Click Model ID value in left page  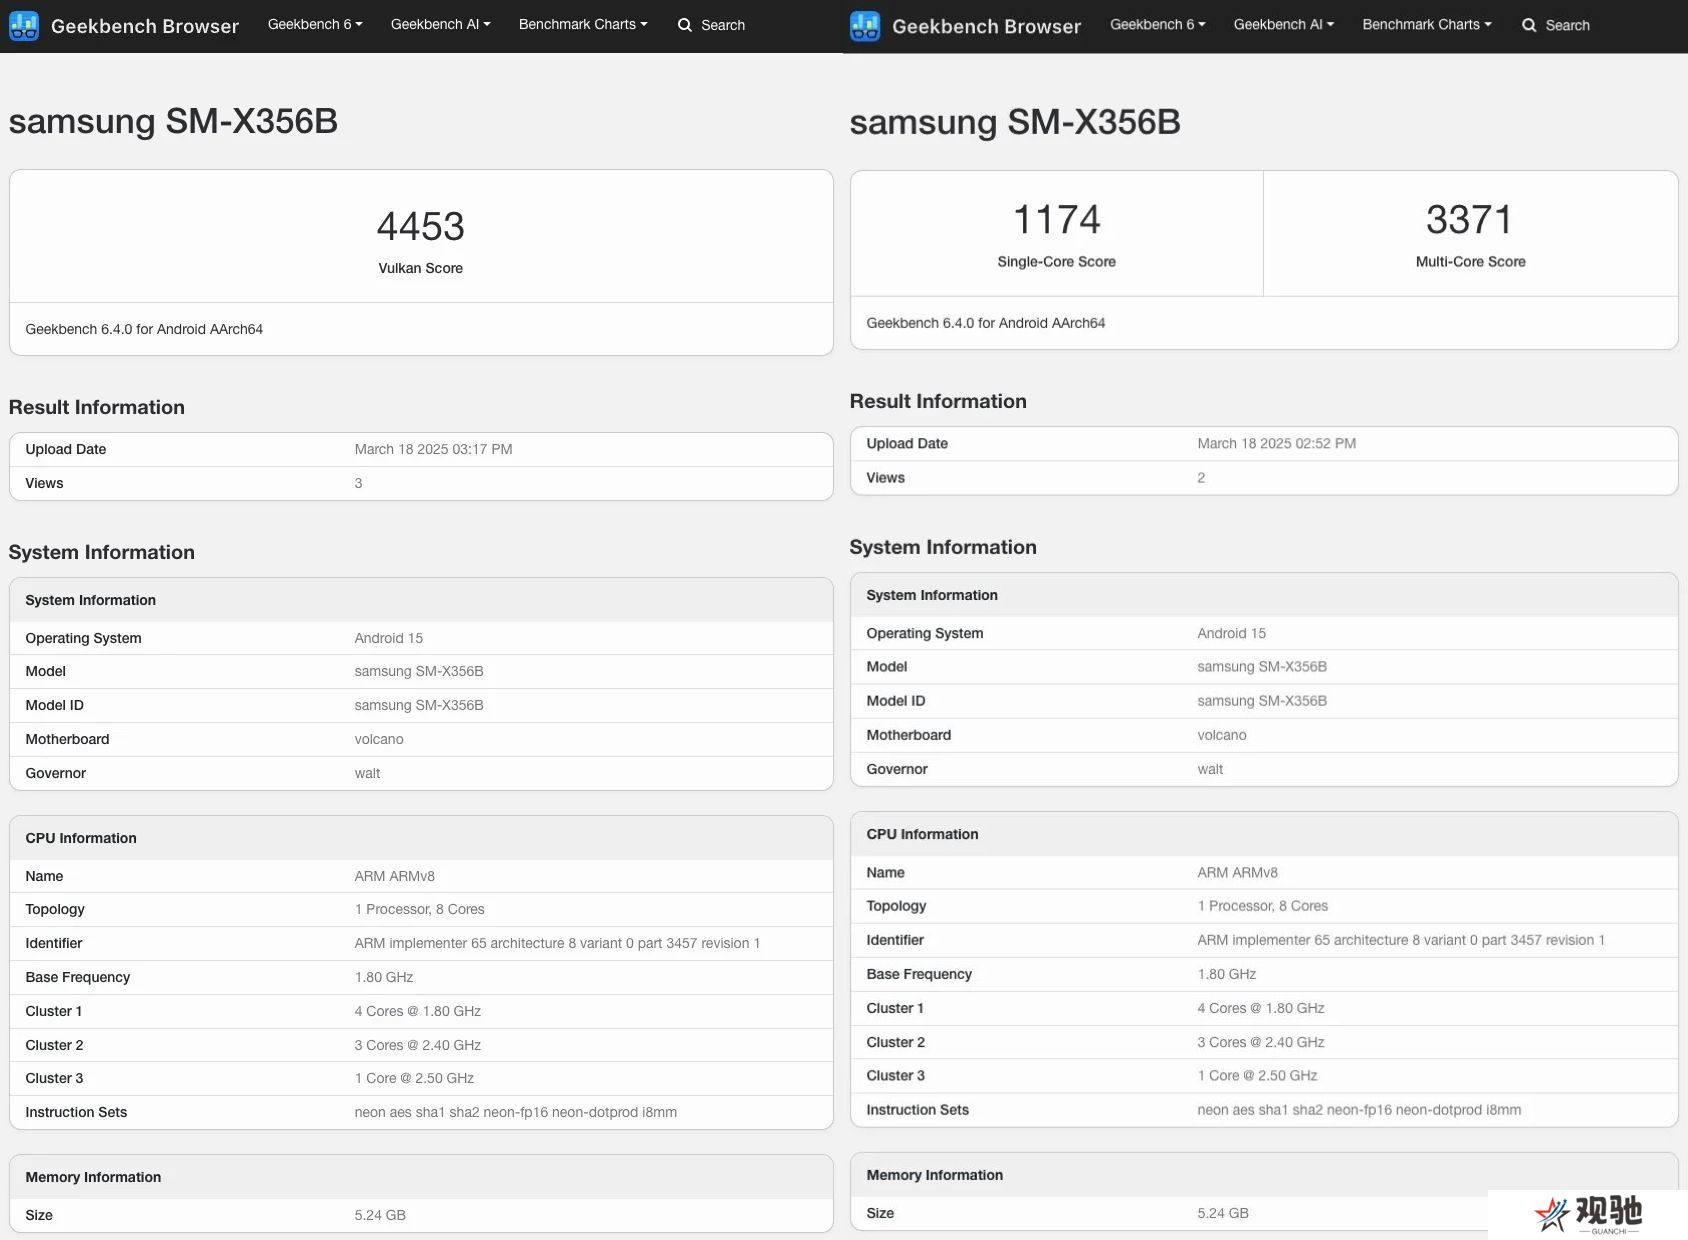419,705
